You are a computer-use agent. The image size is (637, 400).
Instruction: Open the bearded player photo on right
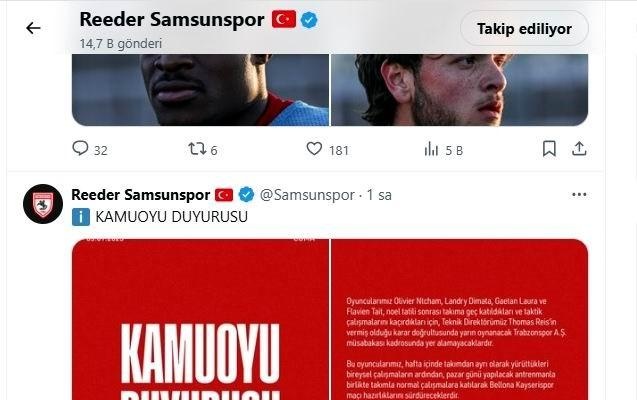pos(459,90)
